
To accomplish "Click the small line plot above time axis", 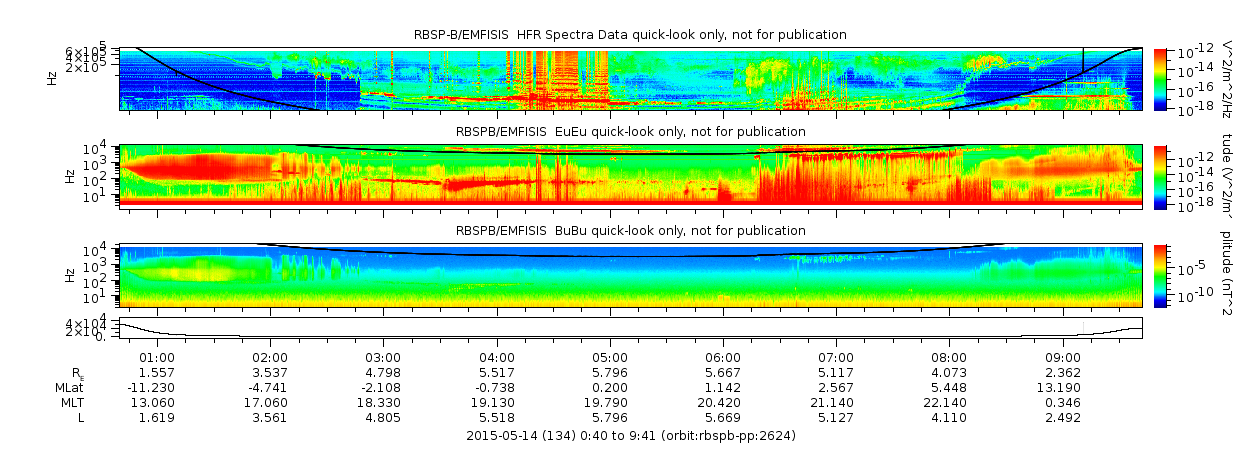I will (630, 327).
